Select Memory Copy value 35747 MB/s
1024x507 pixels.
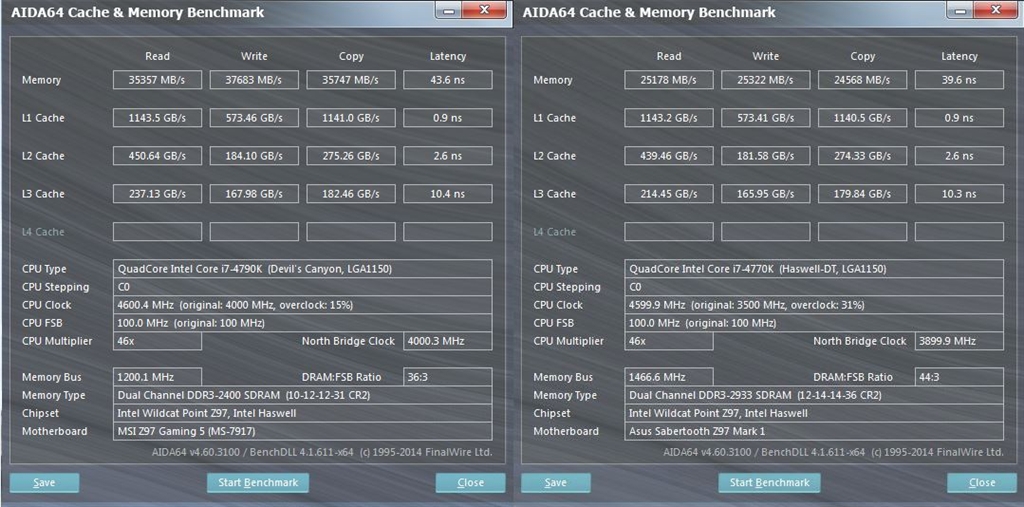[x=351, y=80]
